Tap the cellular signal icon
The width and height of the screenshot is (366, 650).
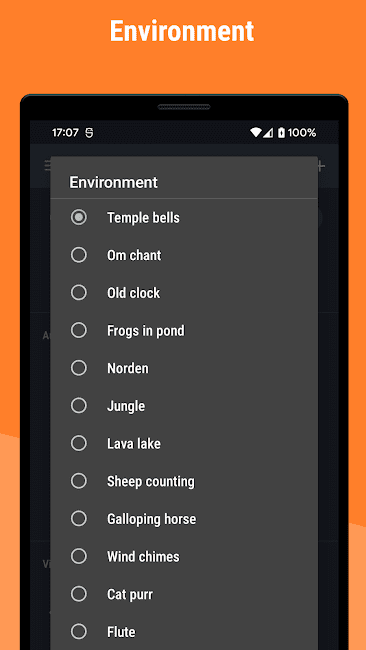pos(268,133)
